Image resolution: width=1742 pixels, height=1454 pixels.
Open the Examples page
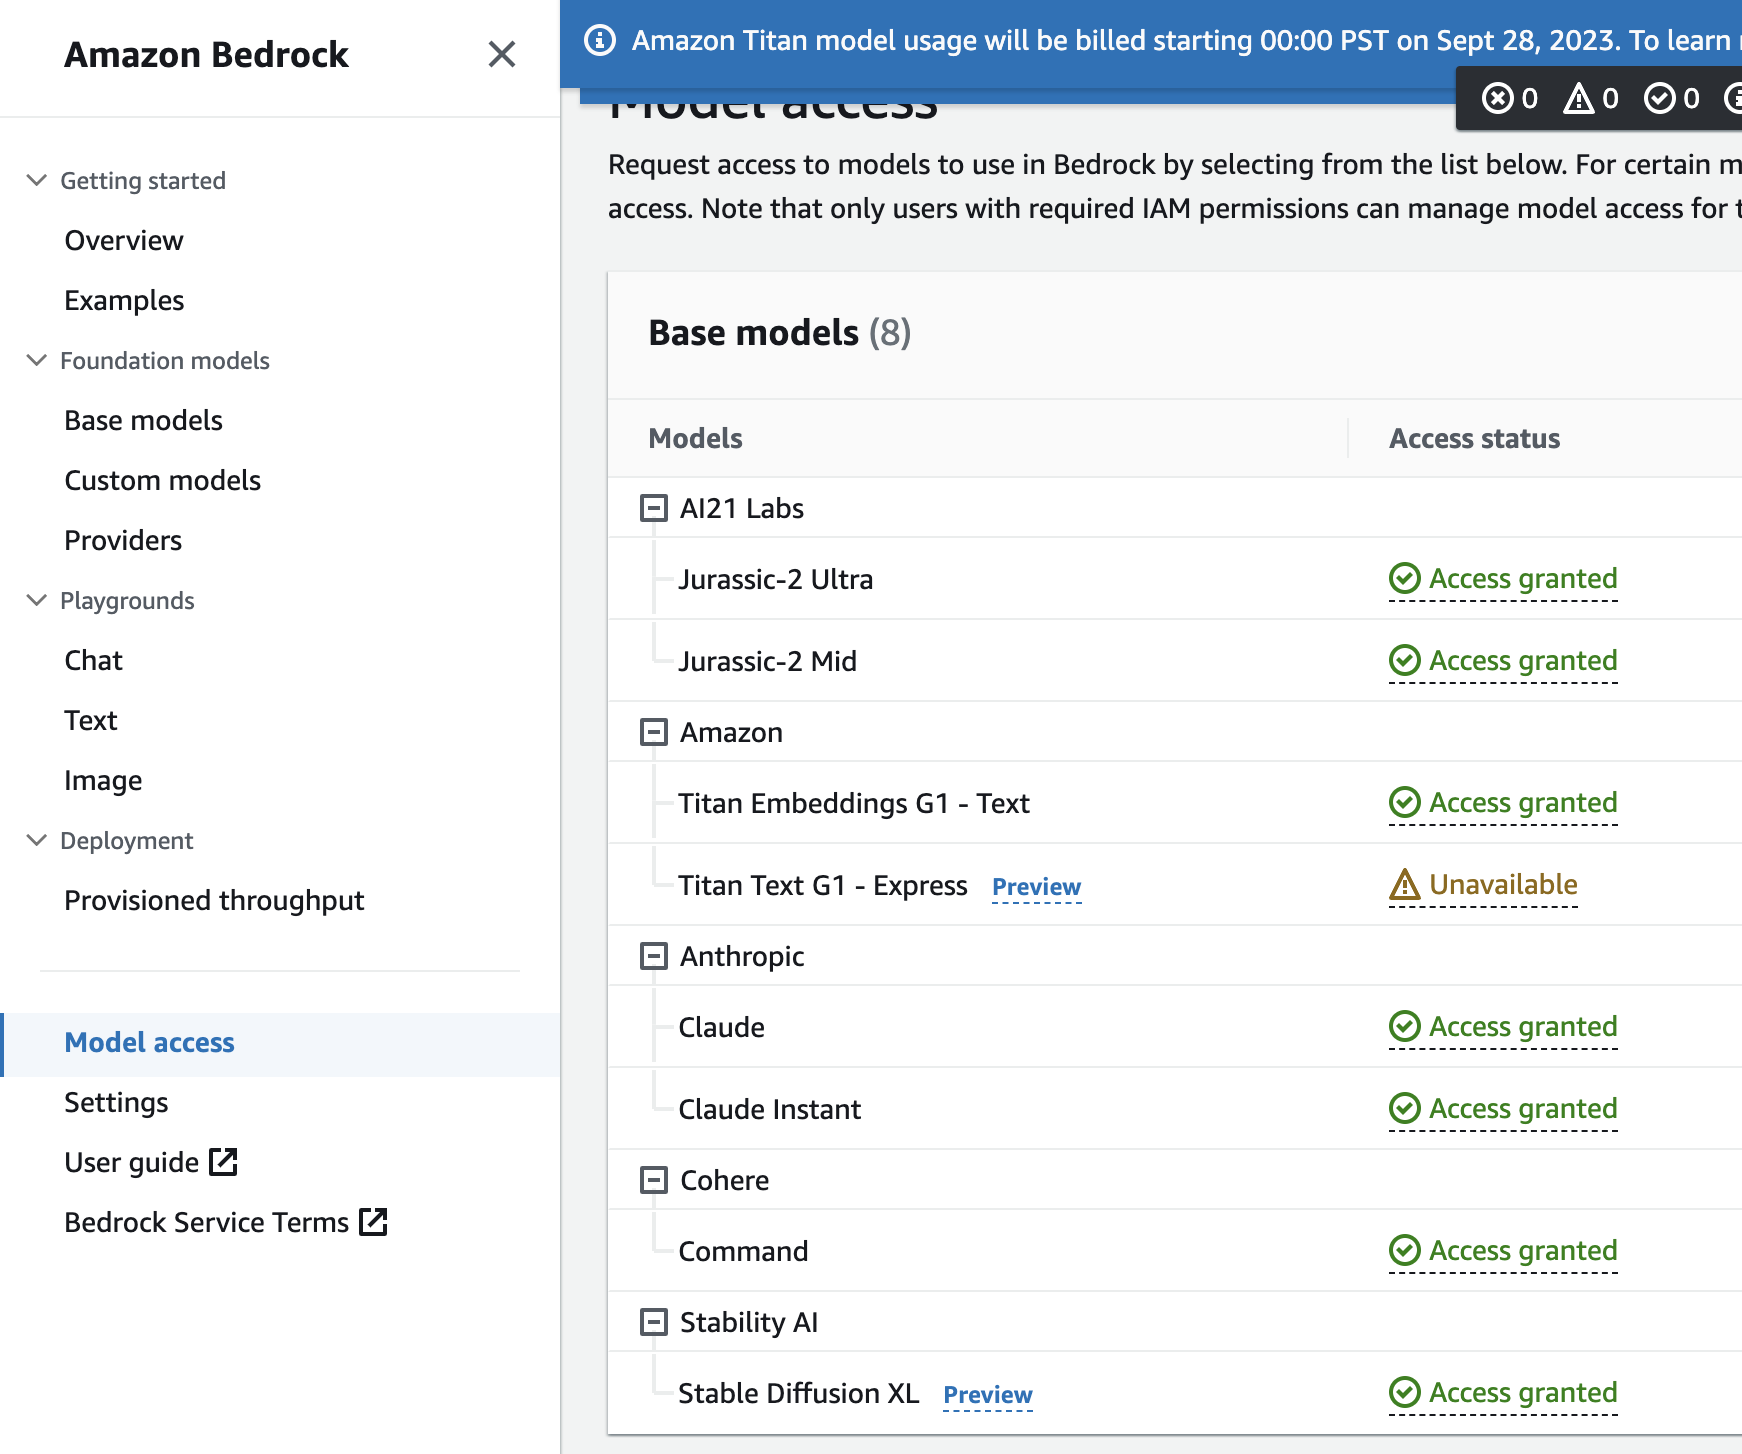click(124, 300)
